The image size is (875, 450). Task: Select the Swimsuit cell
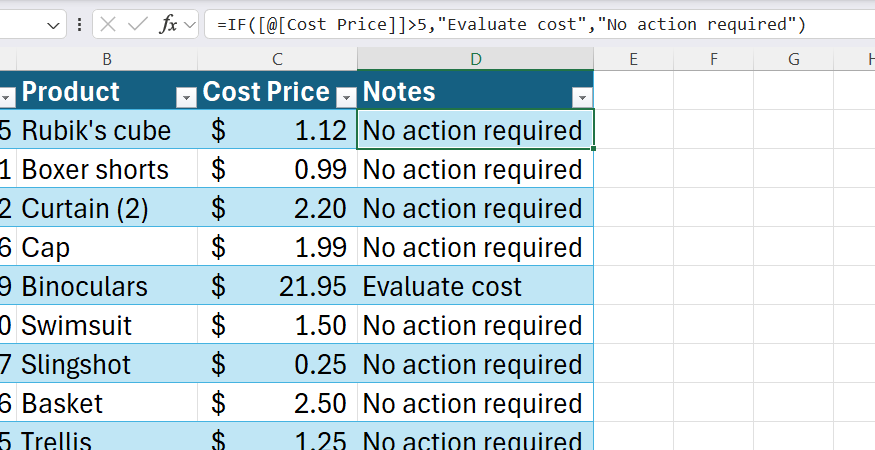point(107,325)
